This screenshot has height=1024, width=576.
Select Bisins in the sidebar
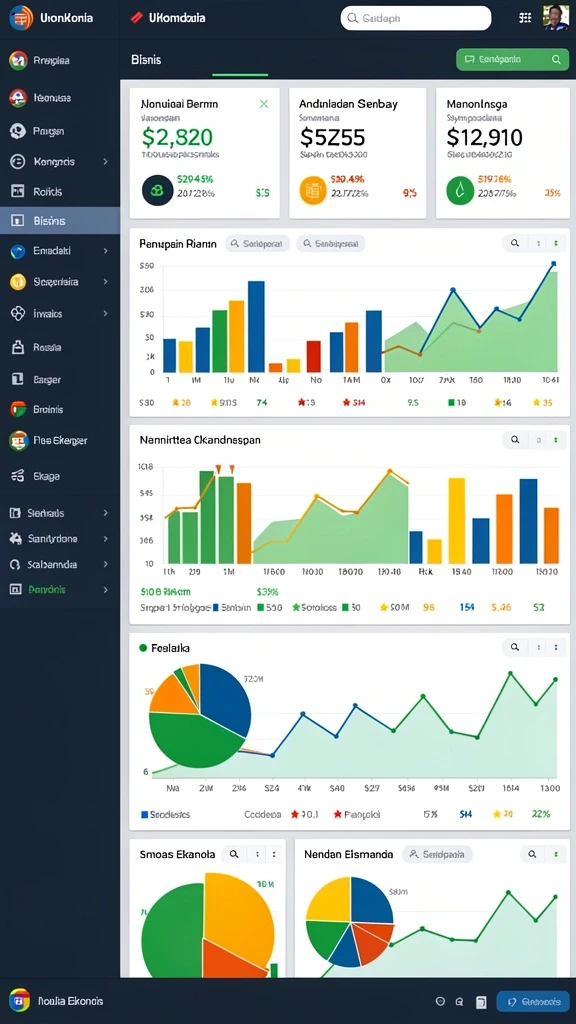[x=60, y=221]
